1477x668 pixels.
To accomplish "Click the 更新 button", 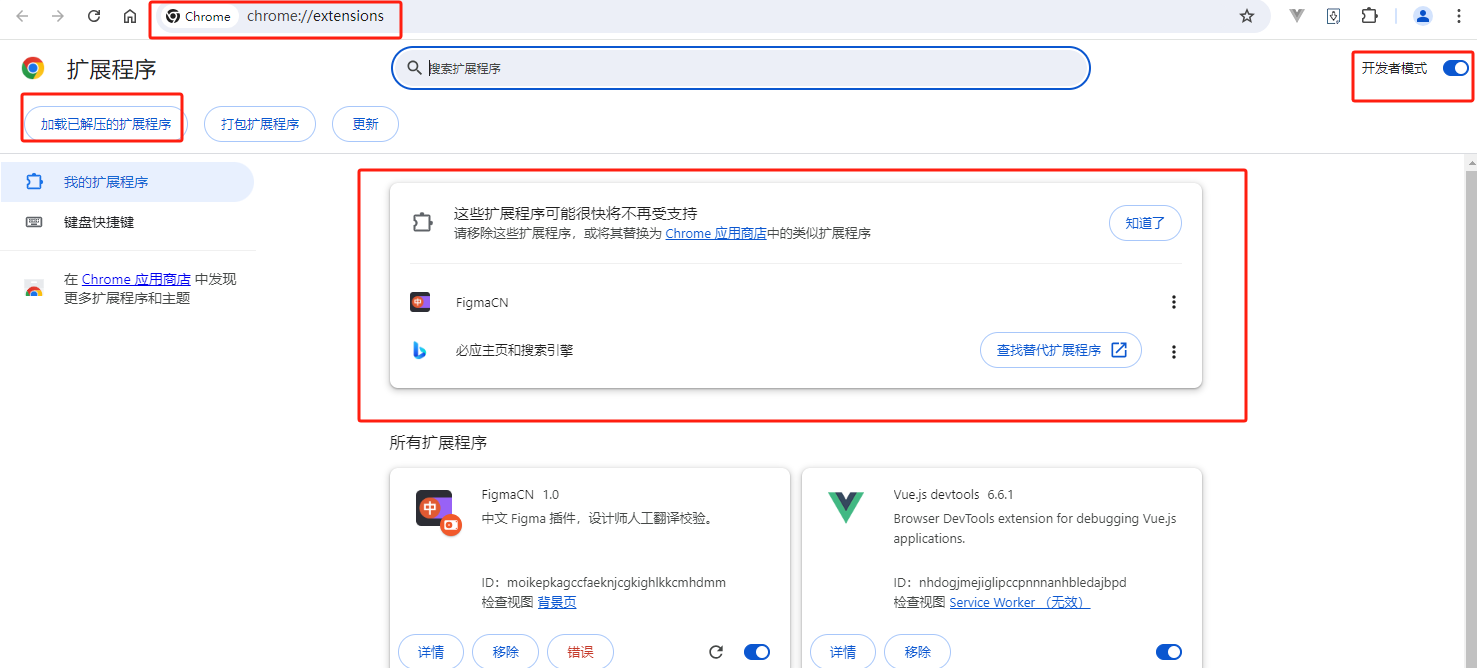I will point(365,124).
